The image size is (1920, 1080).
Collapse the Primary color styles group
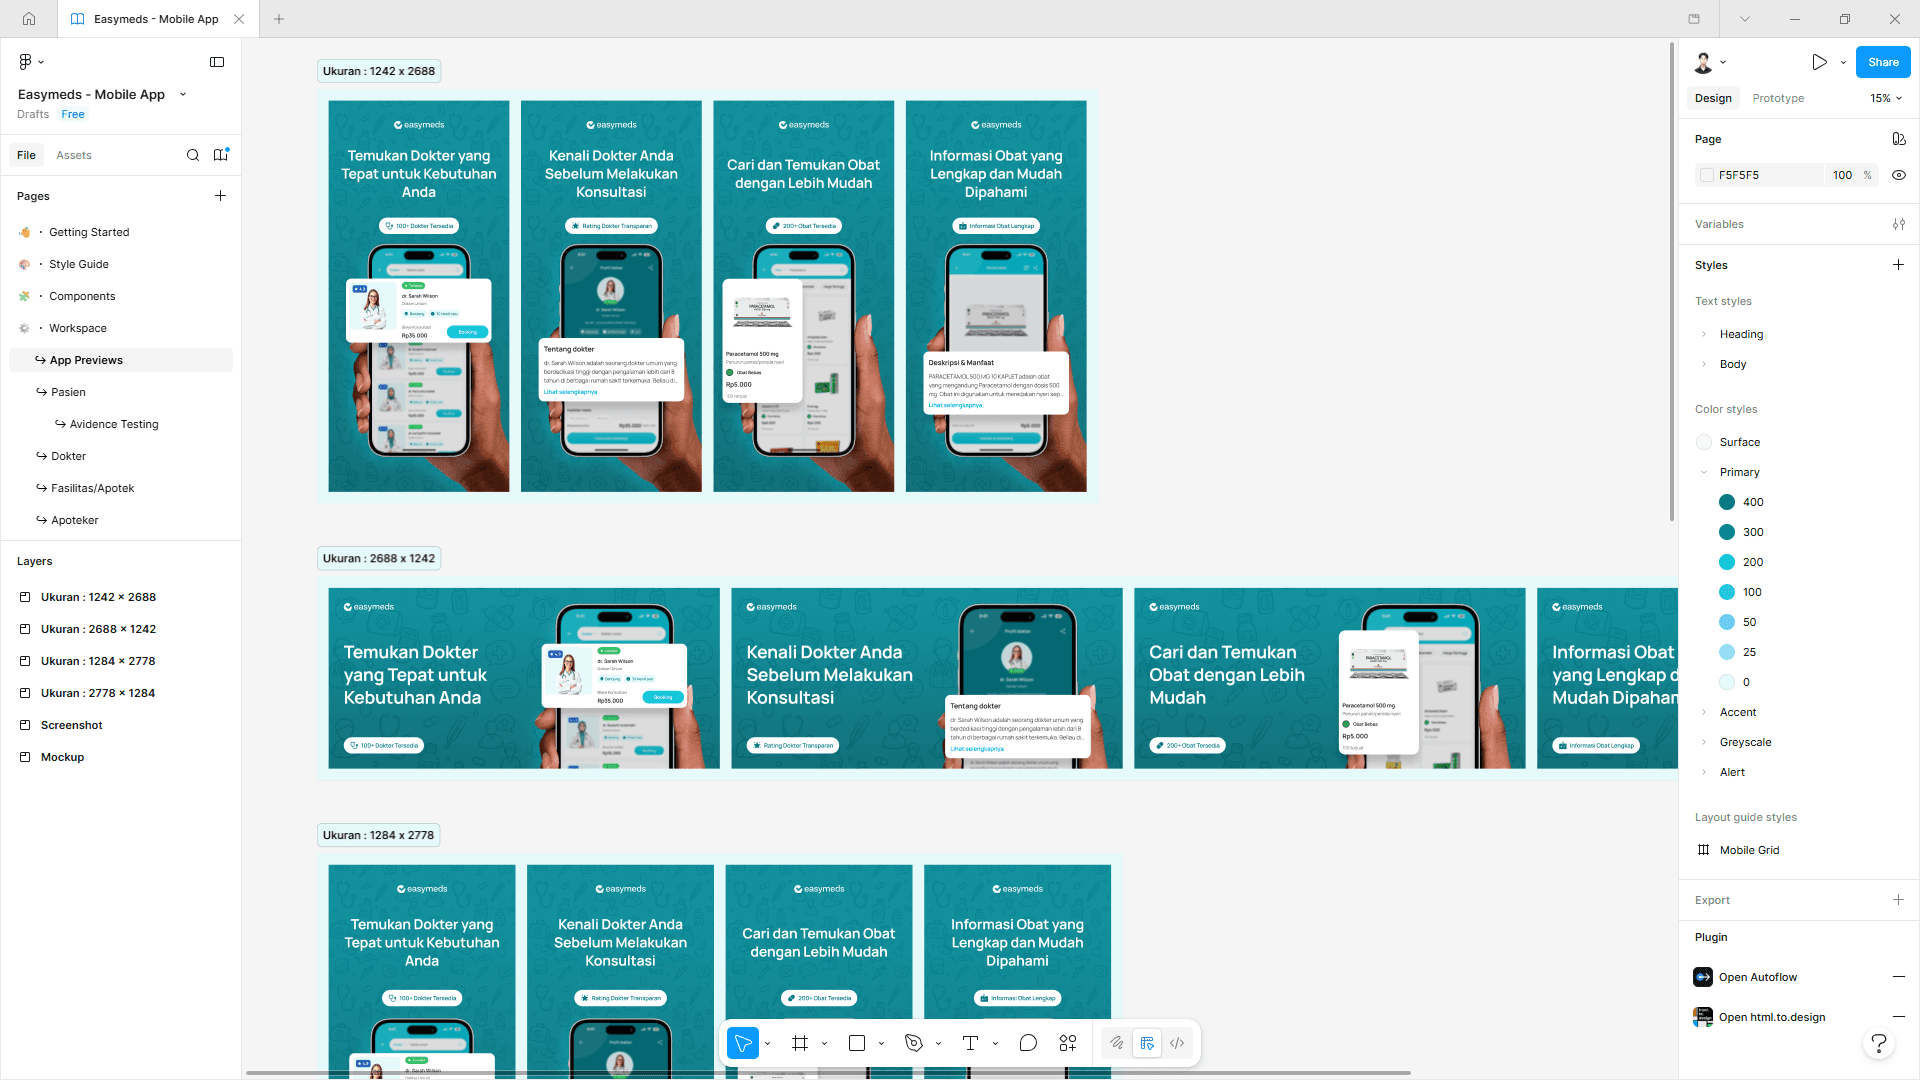click(x=1704, y=472)
